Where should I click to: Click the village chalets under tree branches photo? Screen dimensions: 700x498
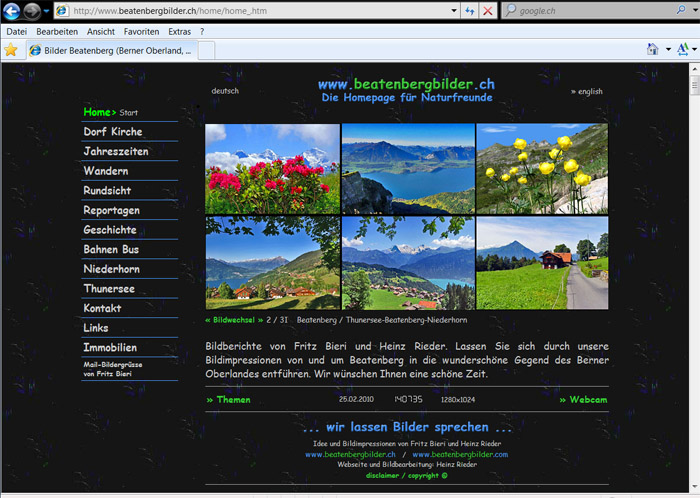(272, 263)
